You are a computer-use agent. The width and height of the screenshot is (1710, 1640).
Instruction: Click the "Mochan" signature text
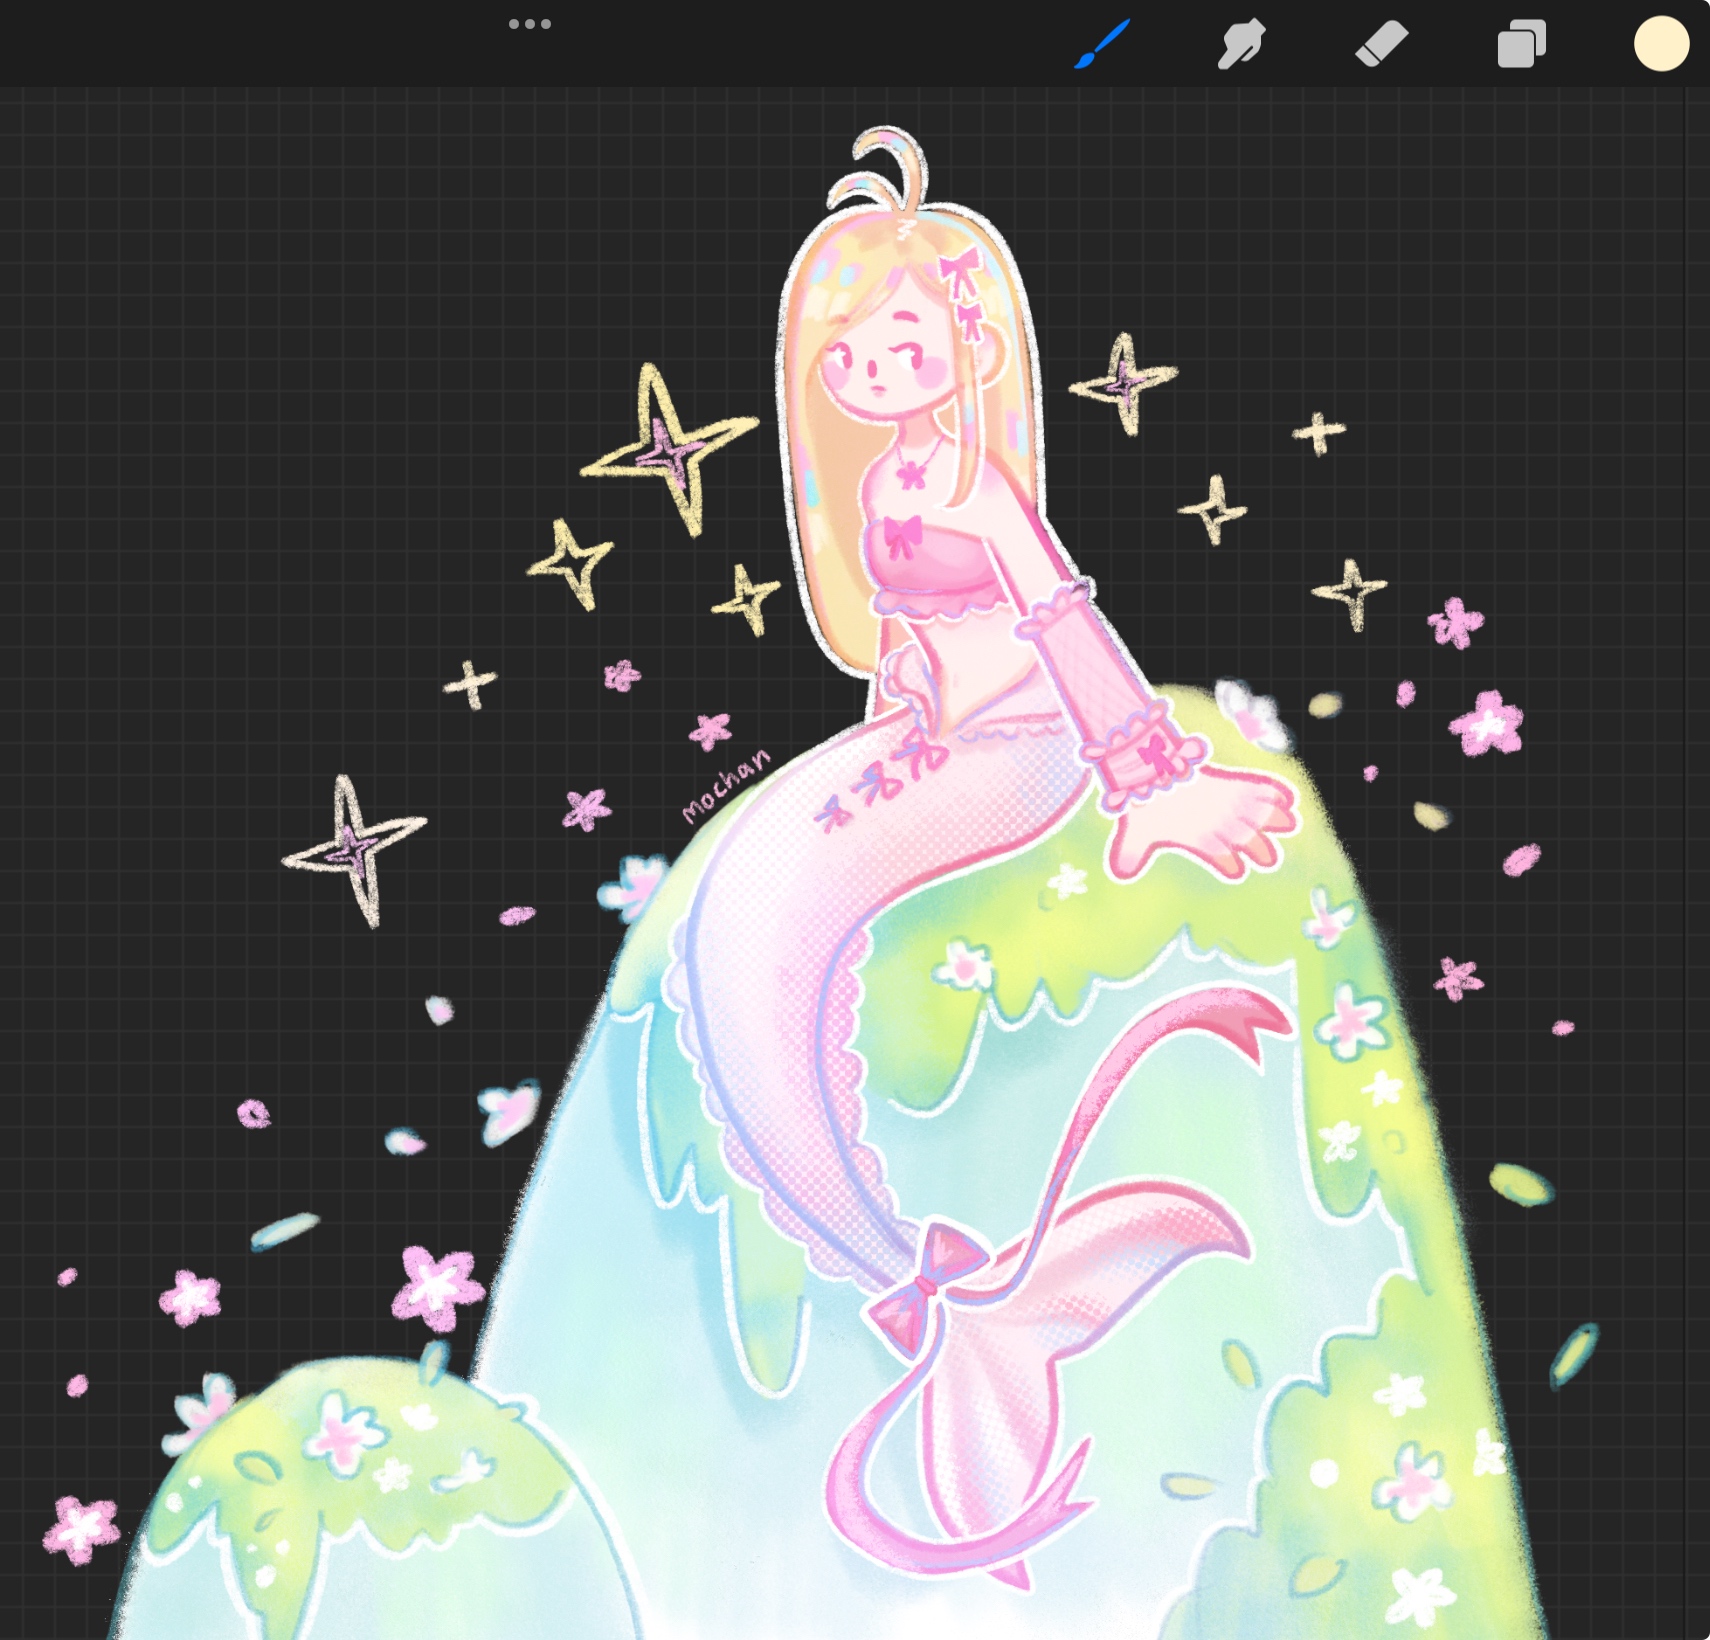pyautogui.click(x=725, y=785)
